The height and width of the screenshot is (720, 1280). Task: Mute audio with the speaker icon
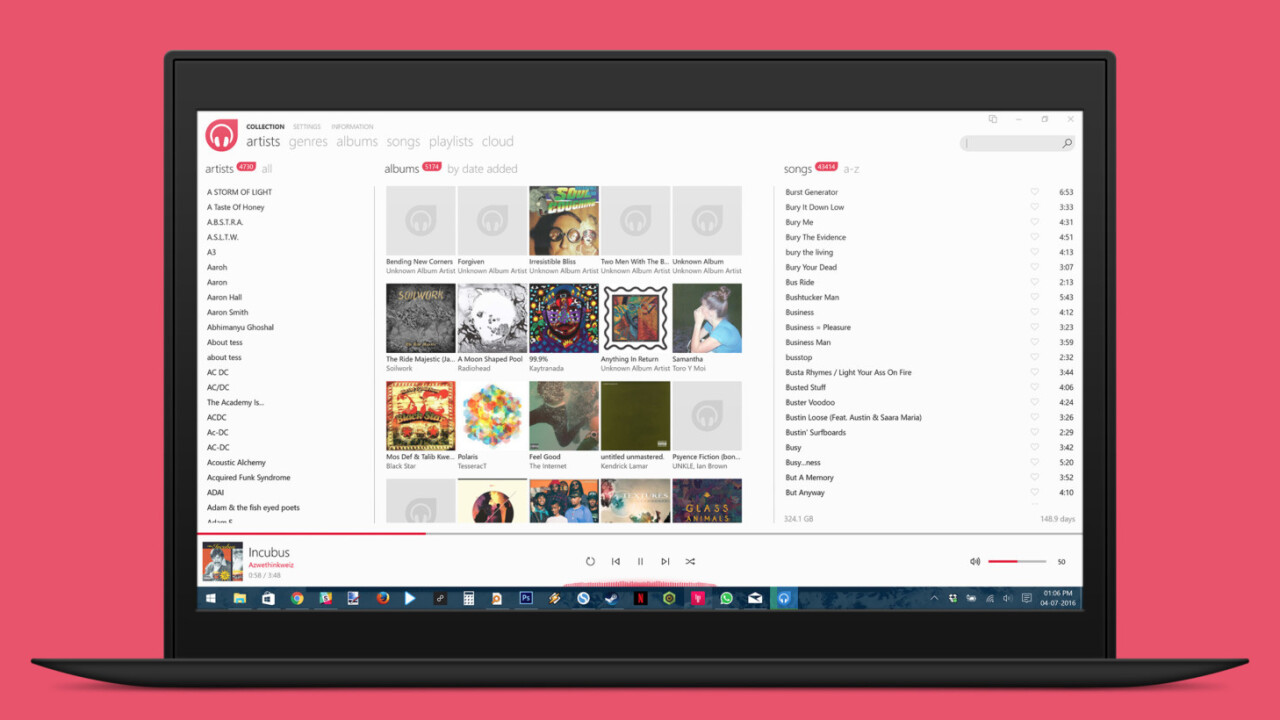(974, 562)
